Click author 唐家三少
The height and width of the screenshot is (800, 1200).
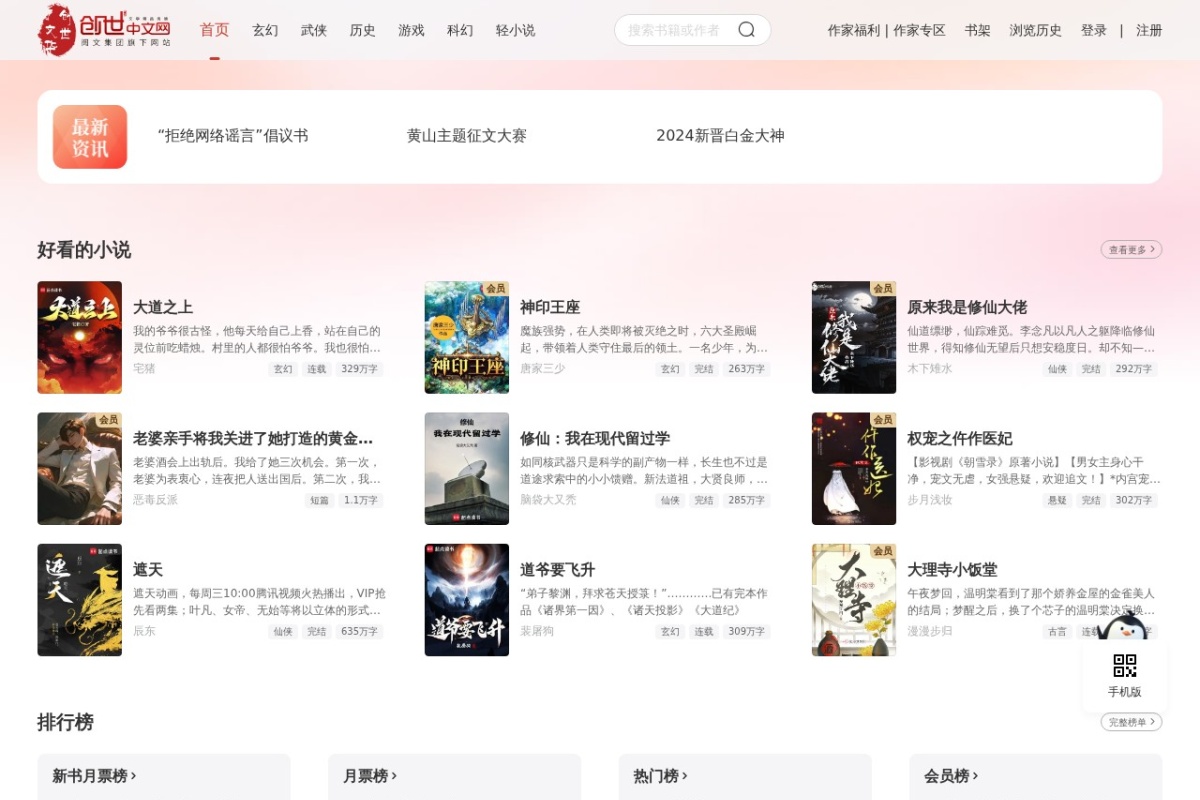tap(542, 368)
